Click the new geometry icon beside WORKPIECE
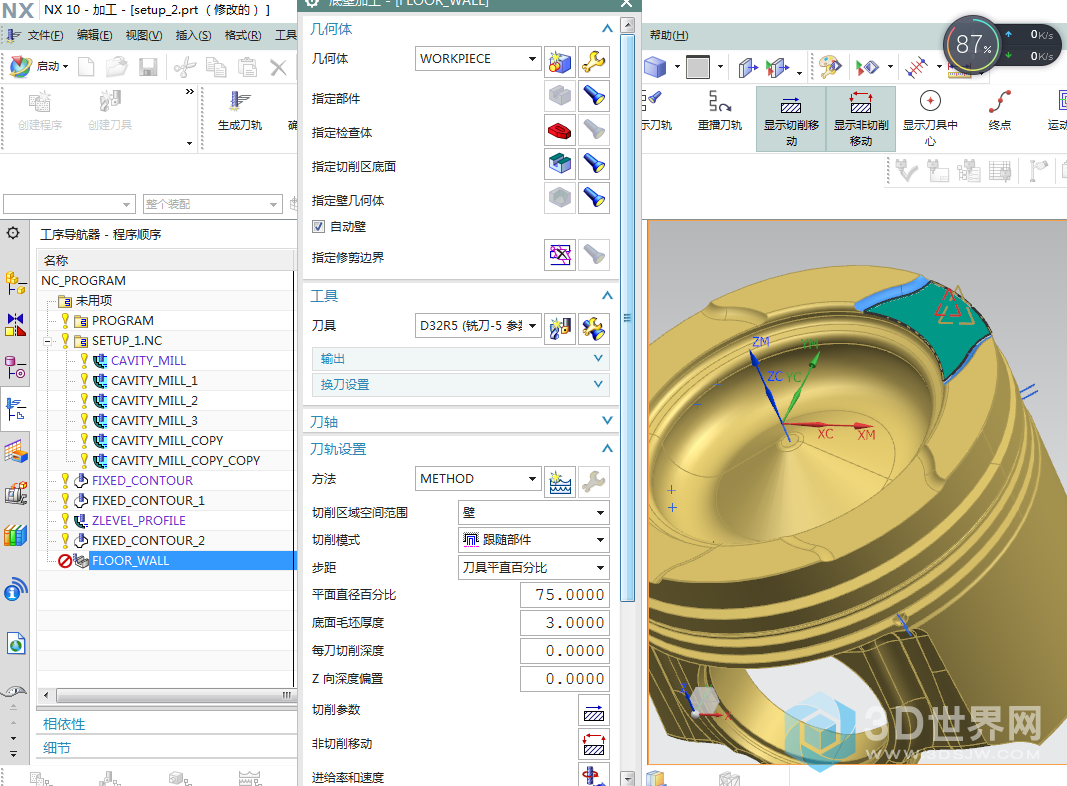Image resolution: width=1067 pixels, height=786 pixels. point(560,61)
